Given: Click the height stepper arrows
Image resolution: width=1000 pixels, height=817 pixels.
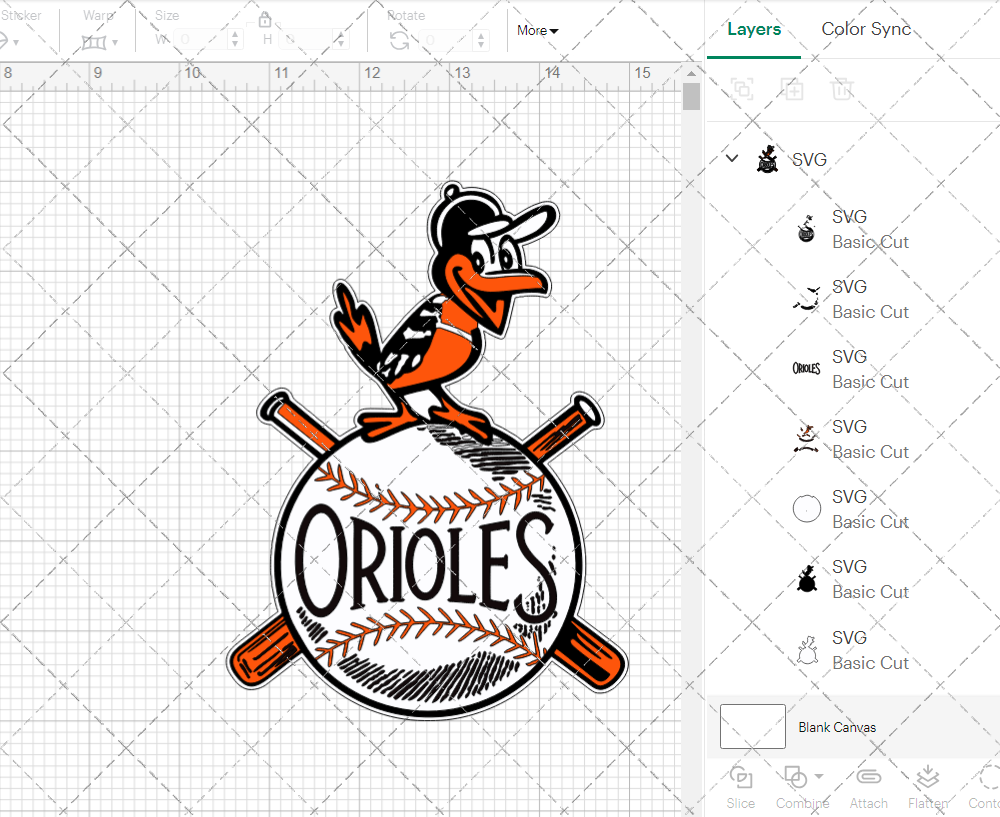Looking at the screenshot, I should click(x=340, y=40).
